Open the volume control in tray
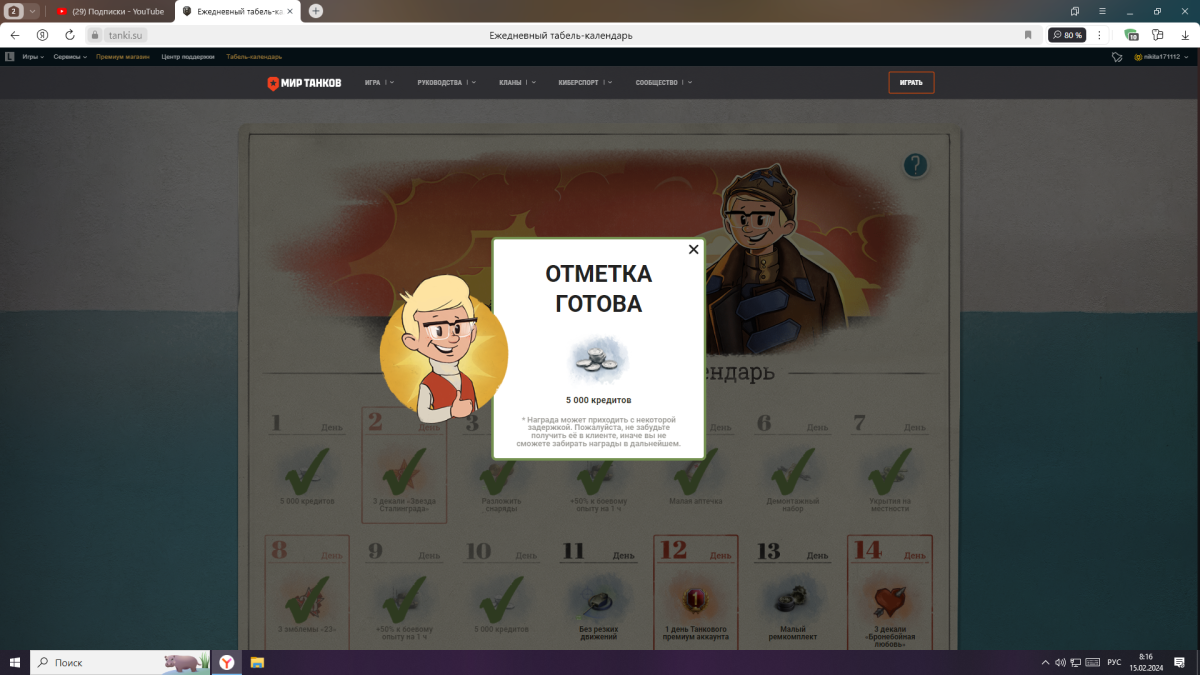The width and height of the screenshot is (1200, 675). tap(1062, 662)
